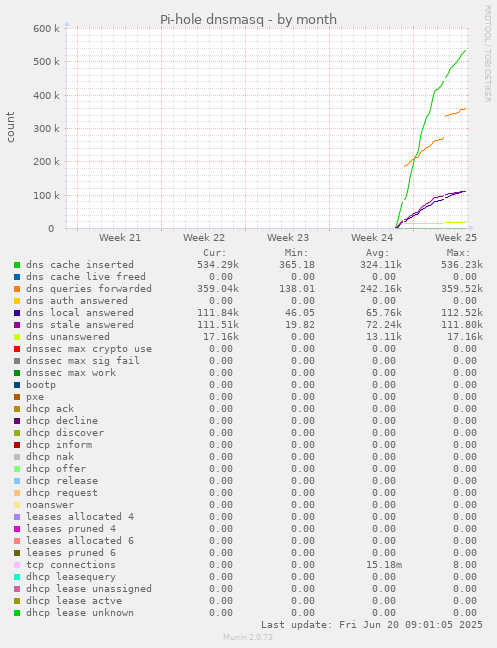Click the 'tcp connections' legend swatch
Image resolution: width=497 pixels, height=648 pixels.
pos(17,565)
